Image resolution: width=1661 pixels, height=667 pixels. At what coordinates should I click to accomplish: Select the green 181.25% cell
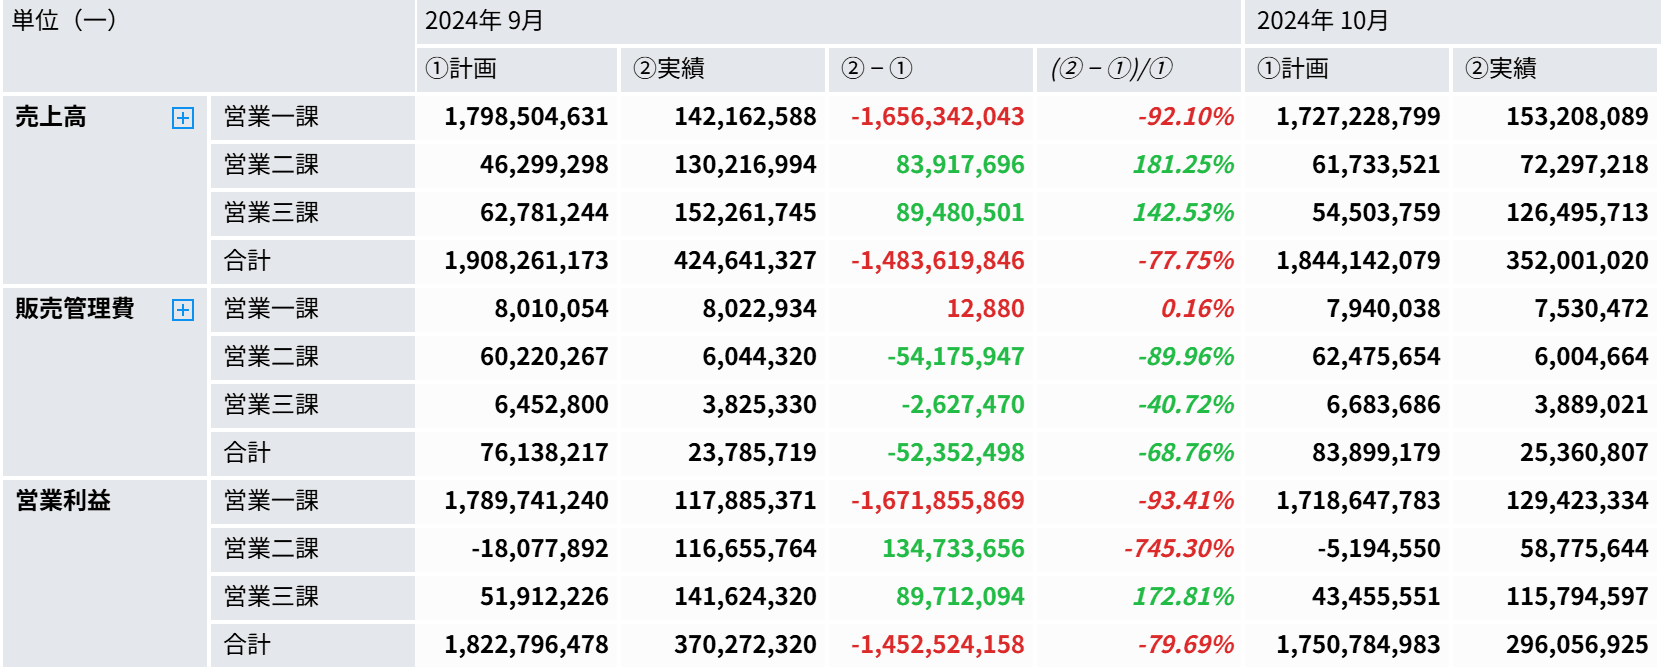click(x=1183, y=165)
